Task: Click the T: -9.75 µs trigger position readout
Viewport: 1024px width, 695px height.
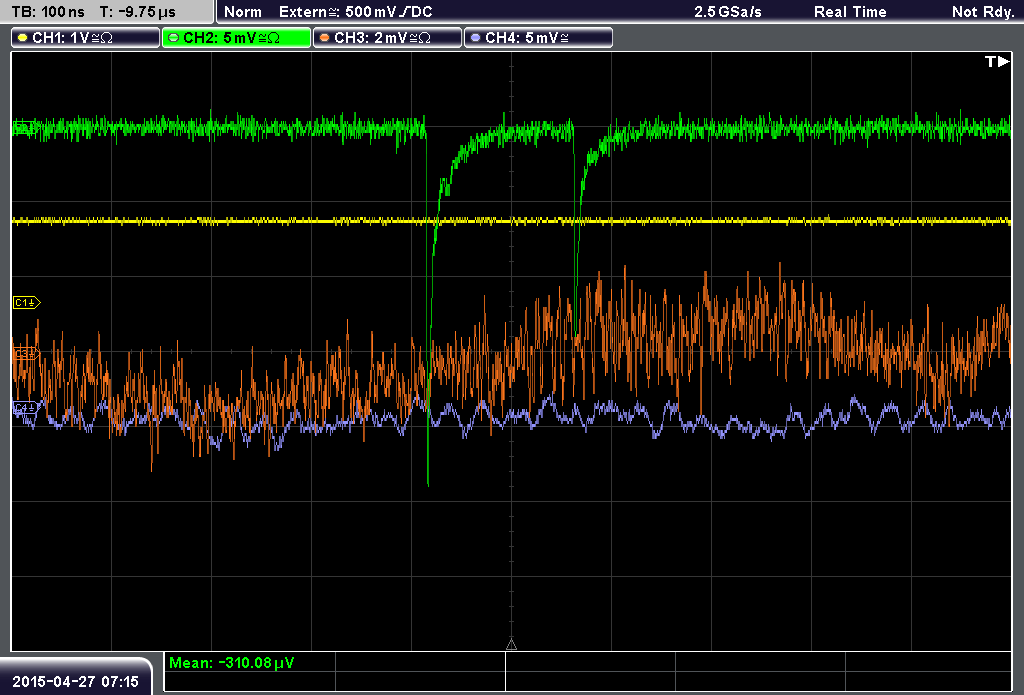Action: pyautogui.click(x=137, y=12)
